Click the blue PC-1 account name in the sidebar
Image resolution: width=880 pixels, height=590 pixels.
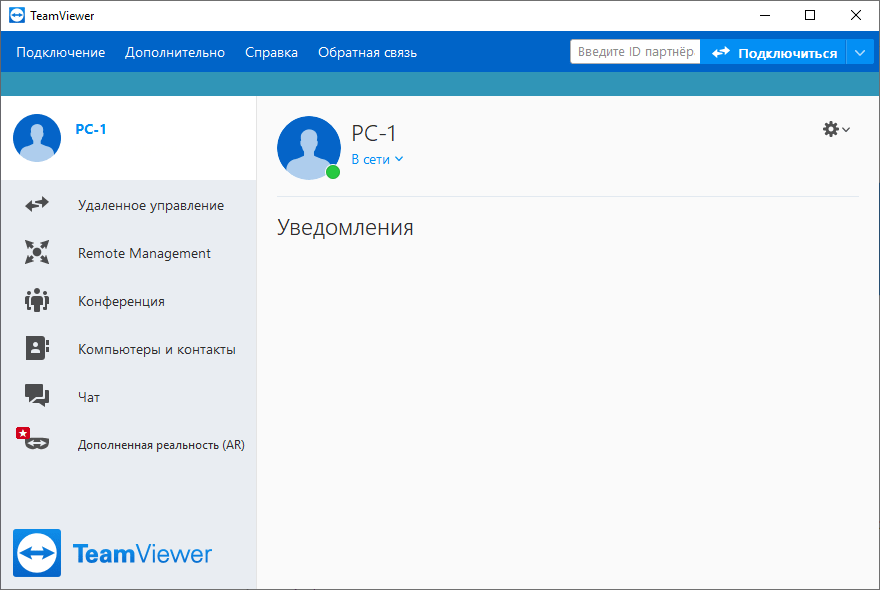91,129
